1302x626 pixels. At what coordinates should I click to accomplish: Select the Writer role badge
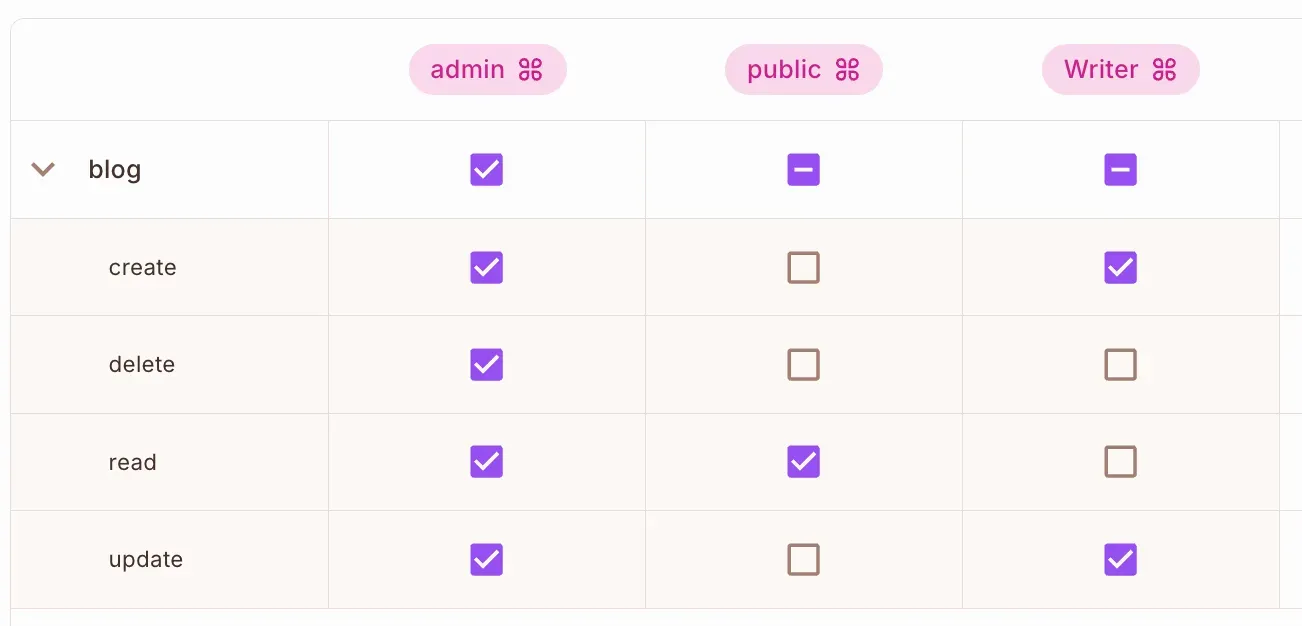(x=1100, y=70)
